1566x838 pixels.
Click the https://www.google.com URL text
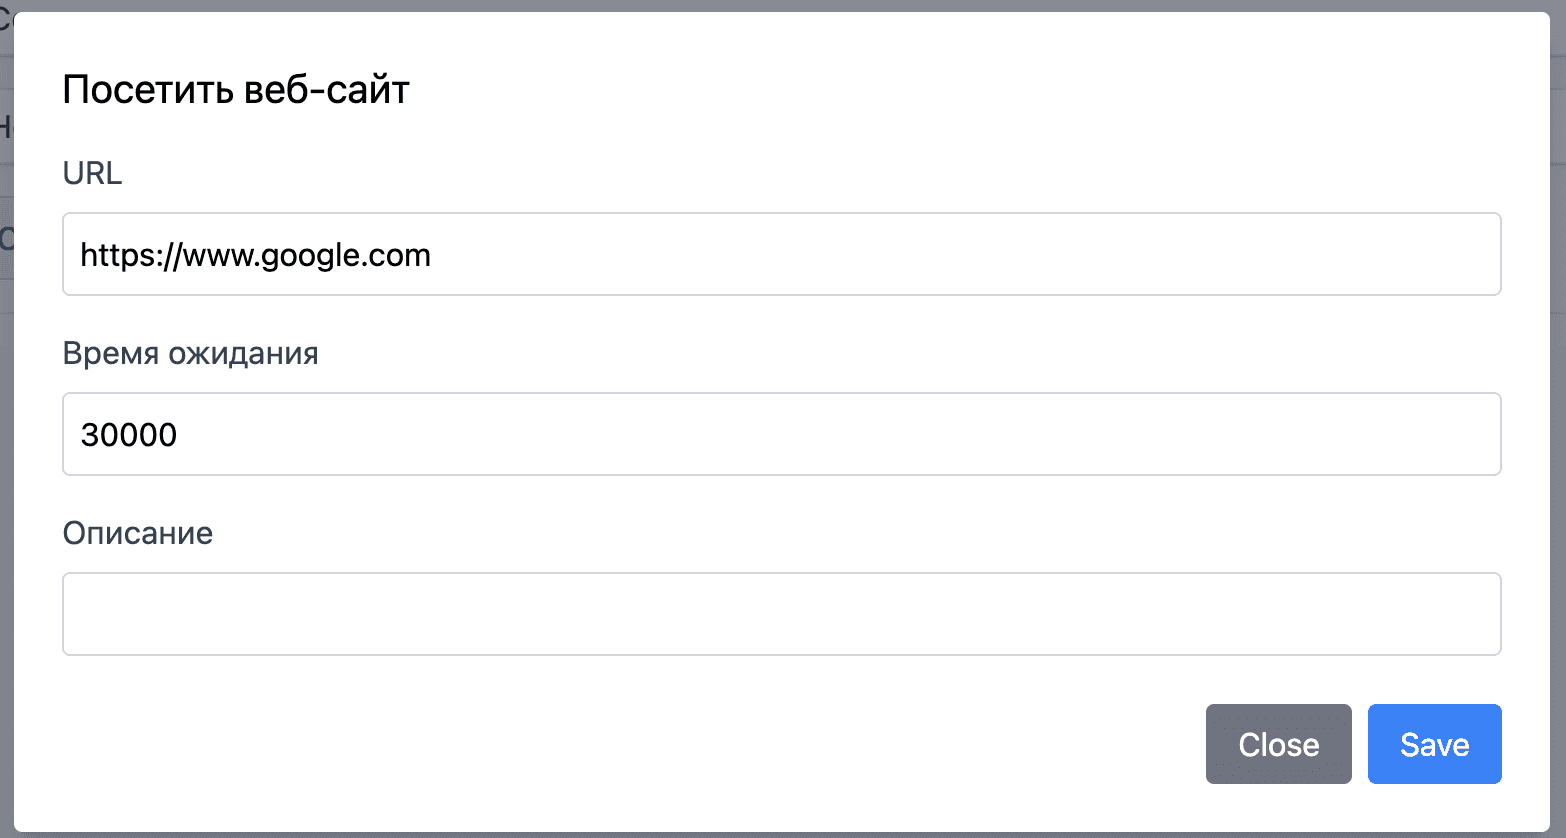pos(256,254)
